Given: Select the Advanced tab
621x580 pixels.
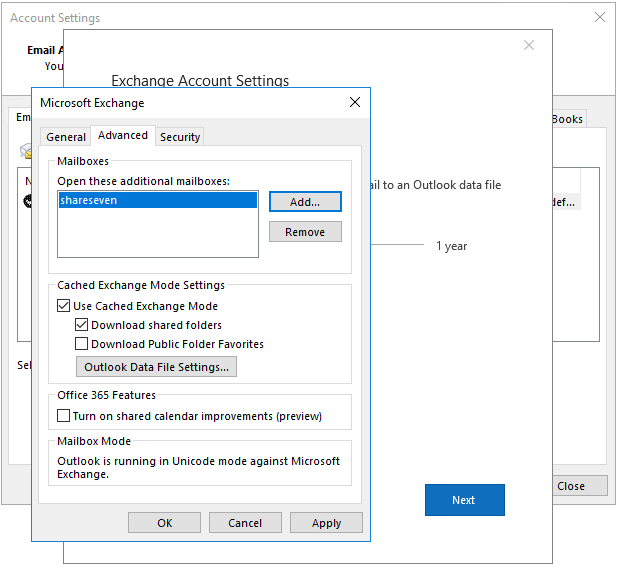Looking at the screenshot, I should coord(123,135).
